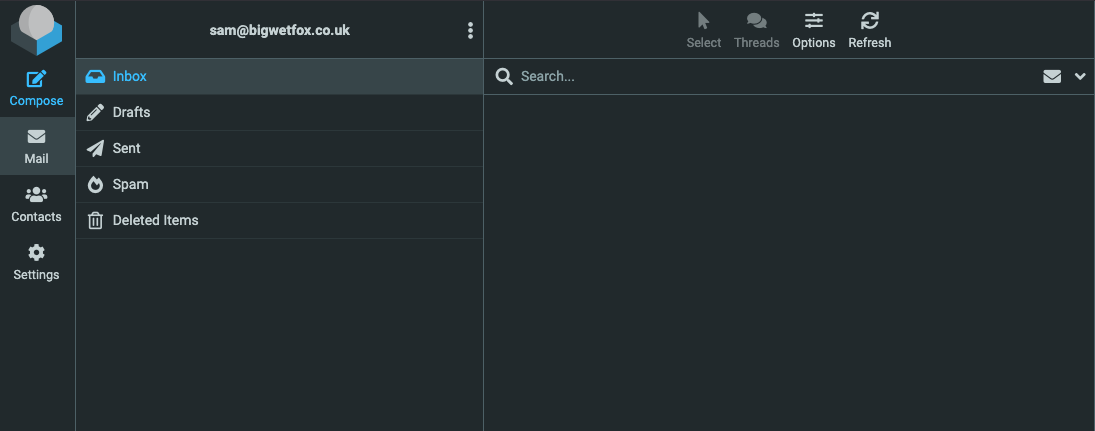Go to the Sent folder
Image resolution: width=1095 pixels, height=431 pixels.
click(126, 148)
